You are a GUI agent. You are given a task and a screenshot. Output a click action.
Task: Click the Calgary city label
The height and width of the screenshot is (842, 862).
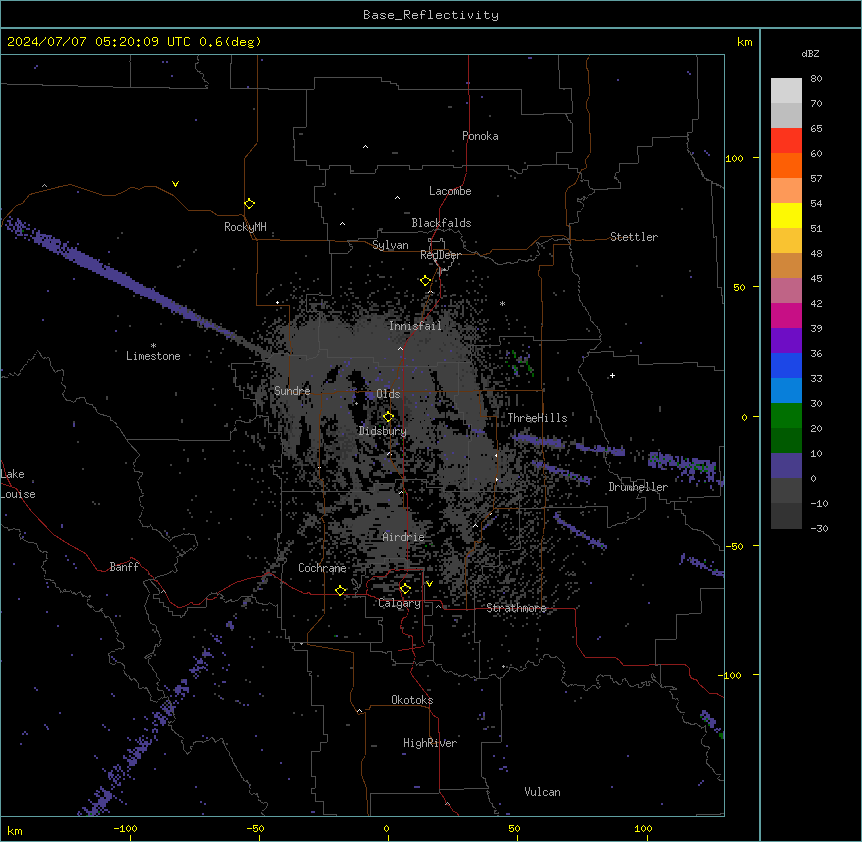(x=400, y=603)
